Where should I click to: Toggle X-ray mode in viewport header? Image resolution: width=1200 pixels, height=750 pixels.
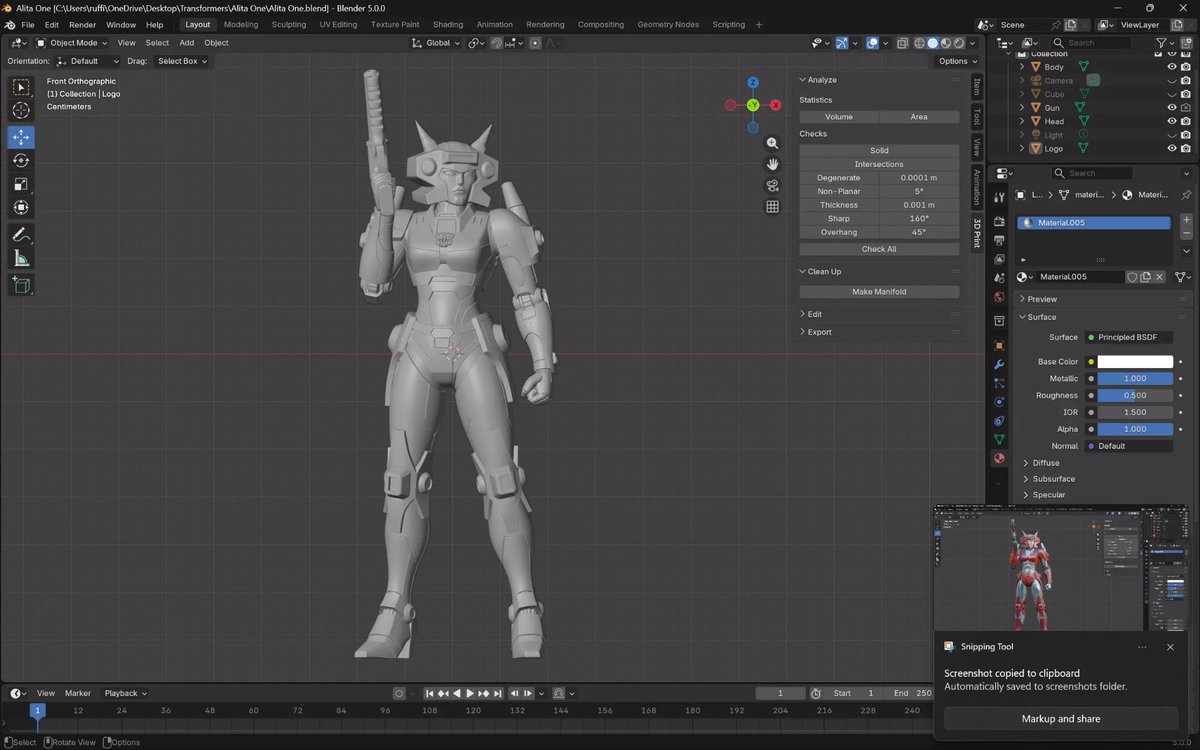coord(903,43)
